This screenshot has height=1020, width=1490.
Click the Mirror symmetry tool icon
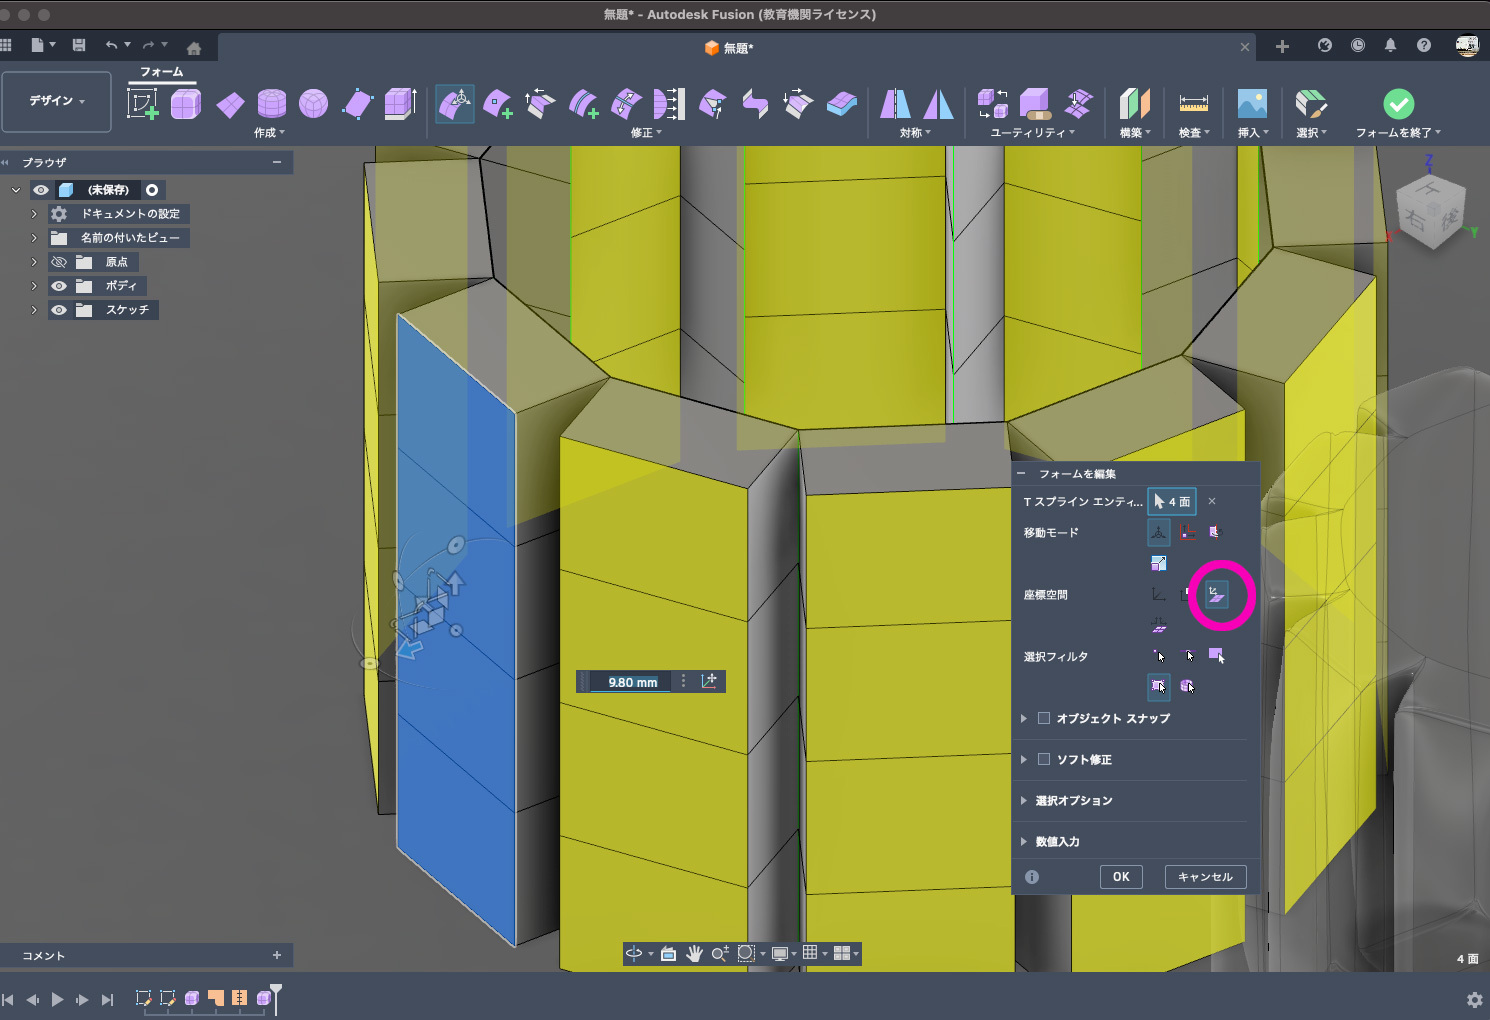895,104
